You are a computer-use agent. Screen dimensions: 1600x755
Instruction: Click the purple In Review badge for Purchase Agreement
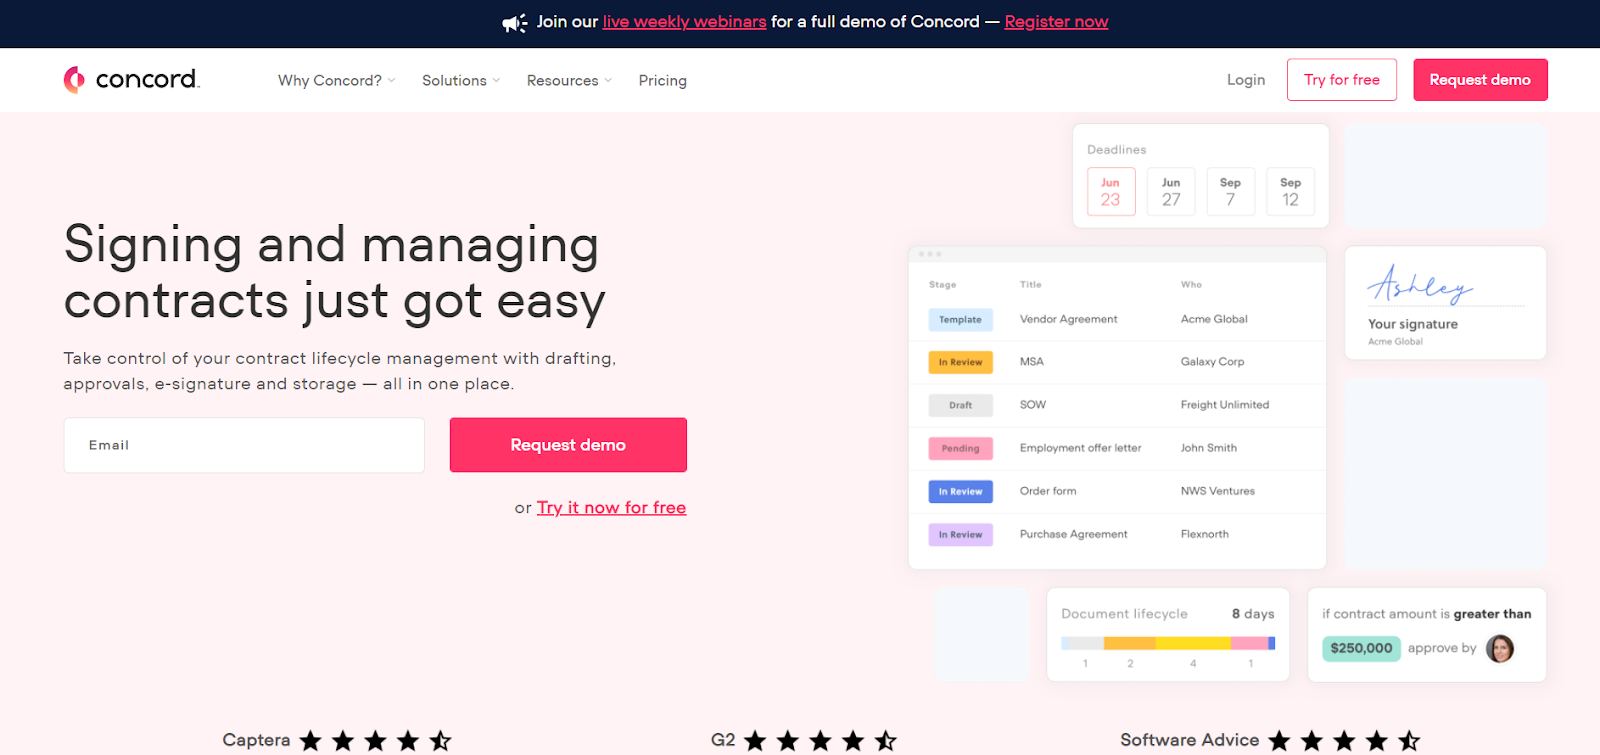click(960, 534)
